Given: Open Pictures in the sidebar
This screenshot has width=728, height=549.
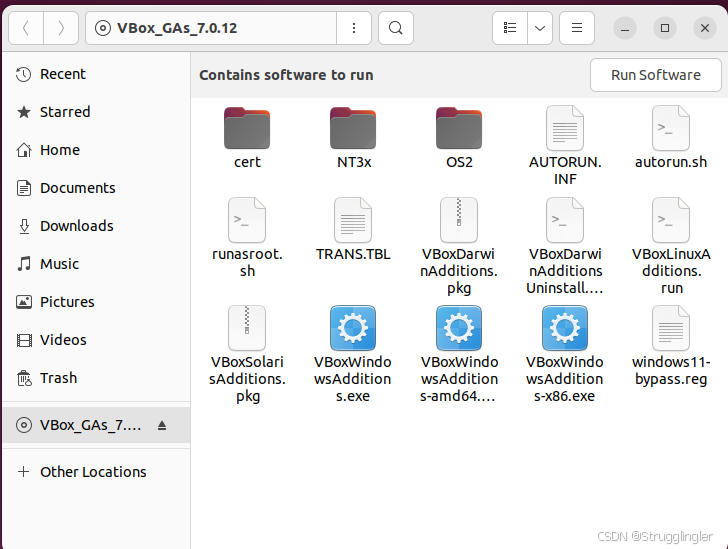Looking at the screenshot, I should pyautogui.click(x=96, y=302).
